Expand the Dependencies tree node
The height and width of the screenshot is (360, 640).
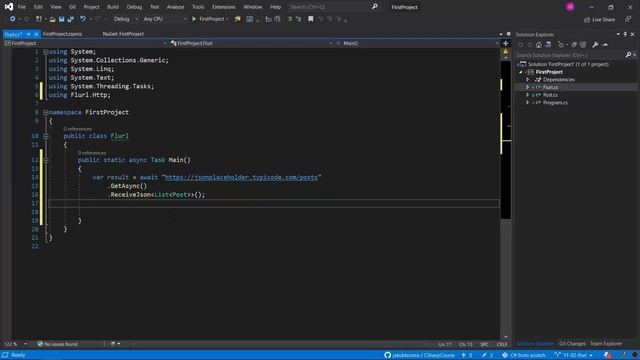(527, 80)
